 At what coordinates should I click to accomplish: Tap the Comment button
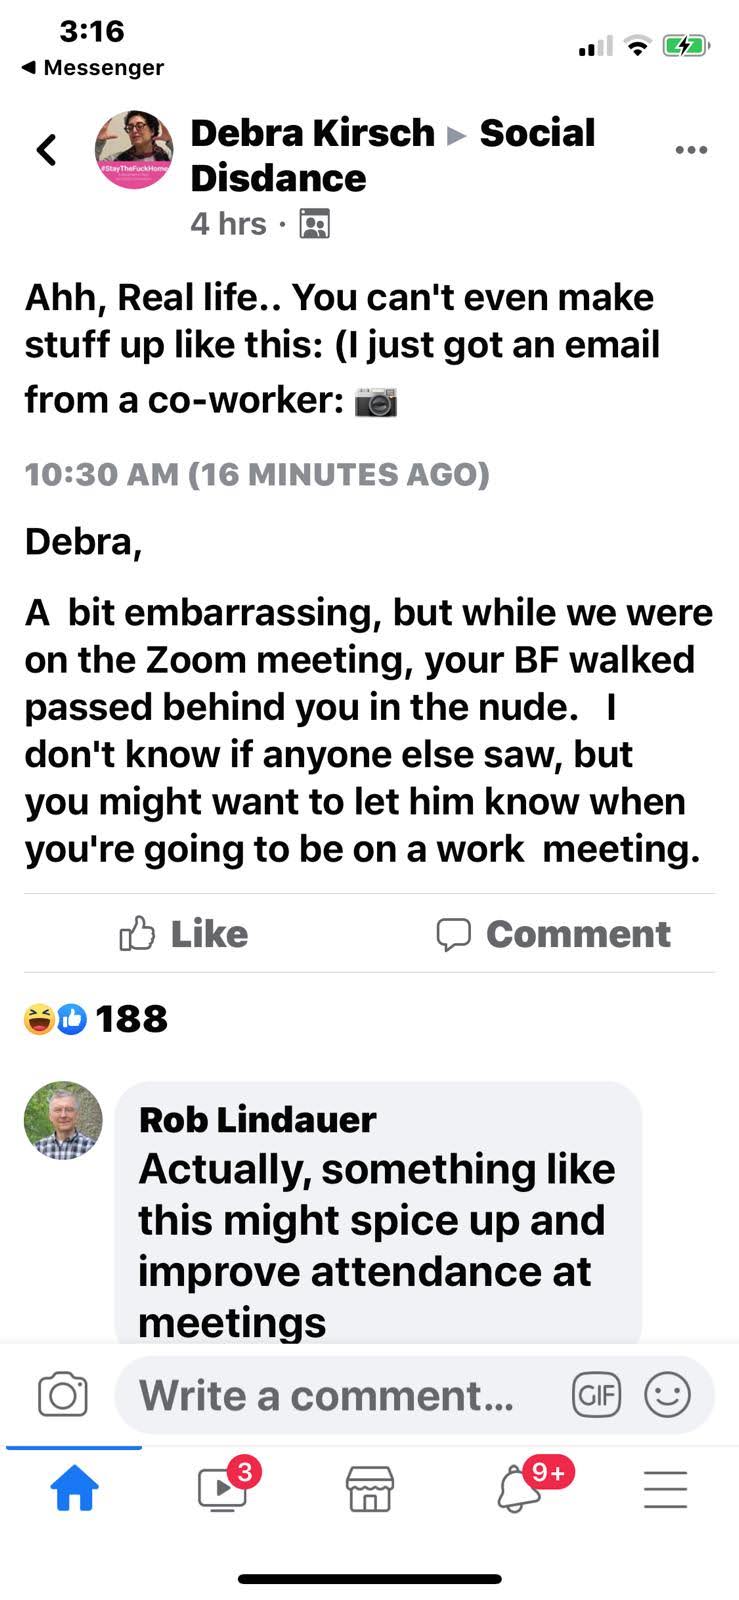pyautogui.click(x=554, y=934)
